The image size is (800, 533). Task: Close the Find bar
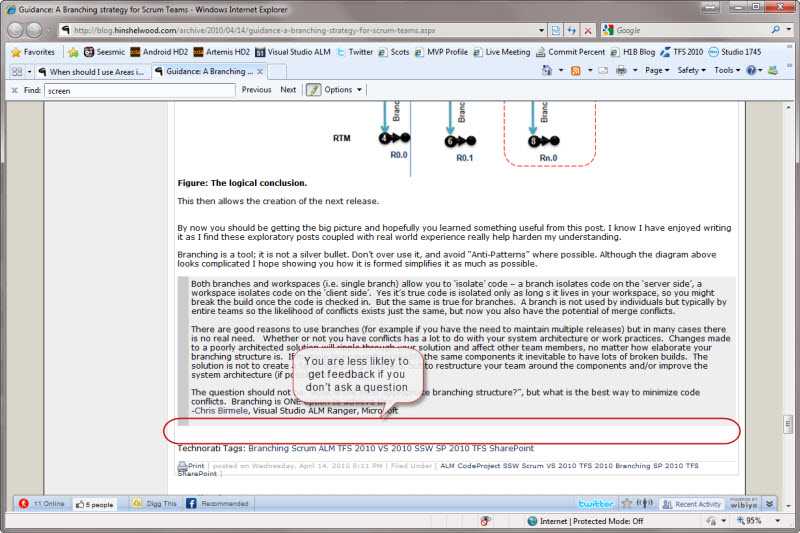pos(14,90)
